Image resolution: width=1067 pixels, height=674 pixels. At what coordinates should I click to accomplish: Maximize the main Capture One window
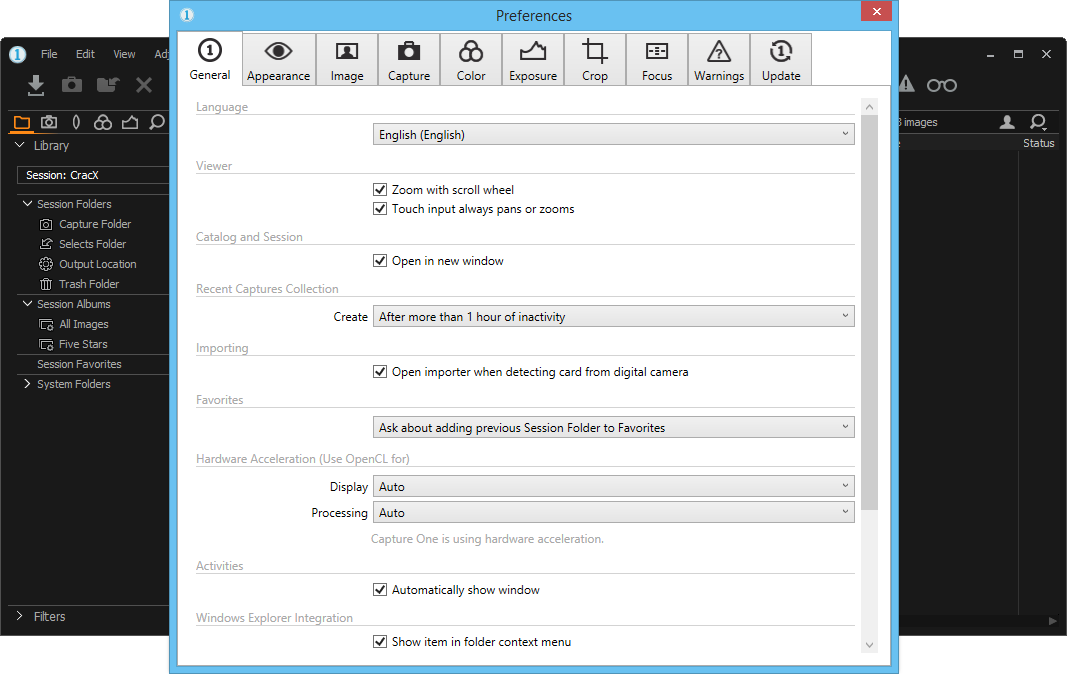pyautogui.click(x=1018, y=54)
